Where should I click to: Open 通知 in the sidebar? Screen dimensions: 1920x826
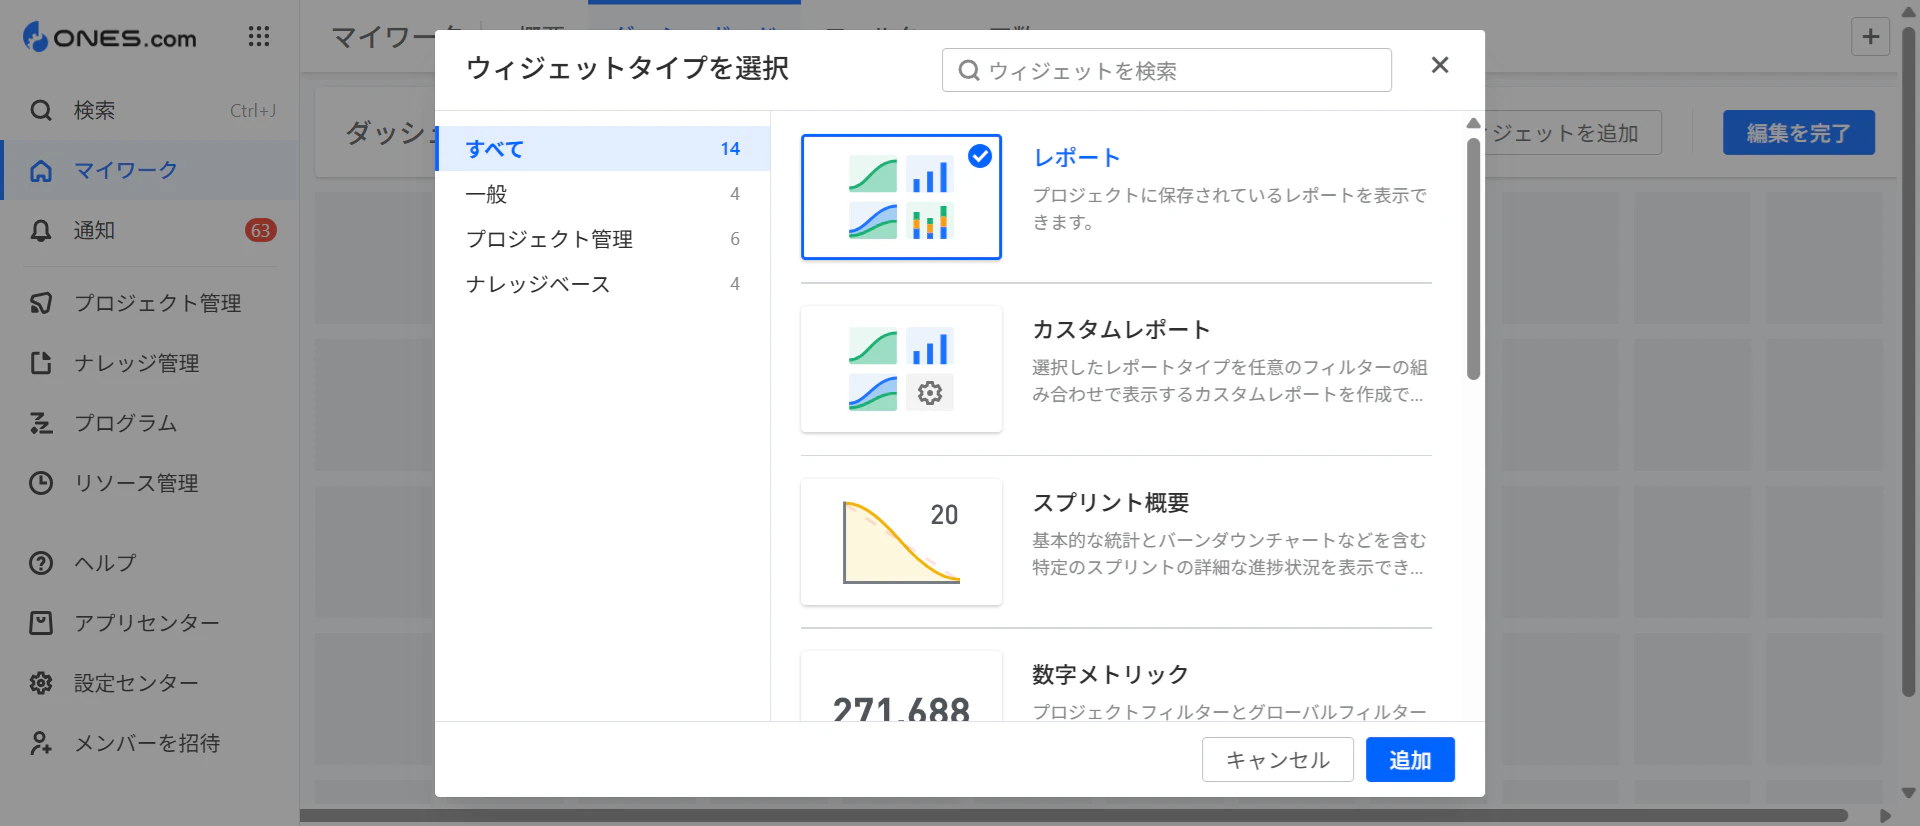tap(150, 231)
